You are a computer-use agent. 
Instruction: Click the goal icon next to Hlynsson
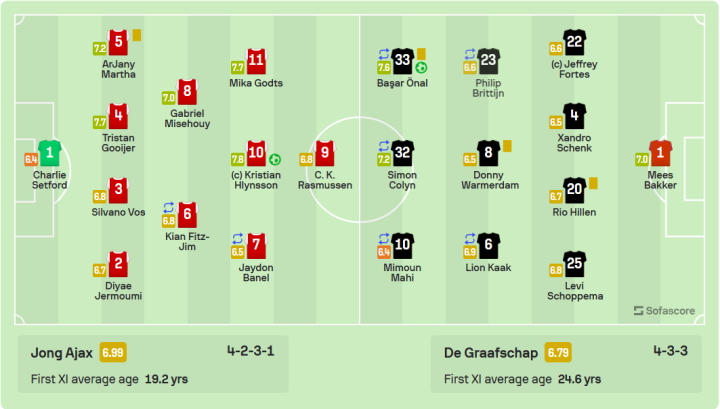[x=275, y=159]
